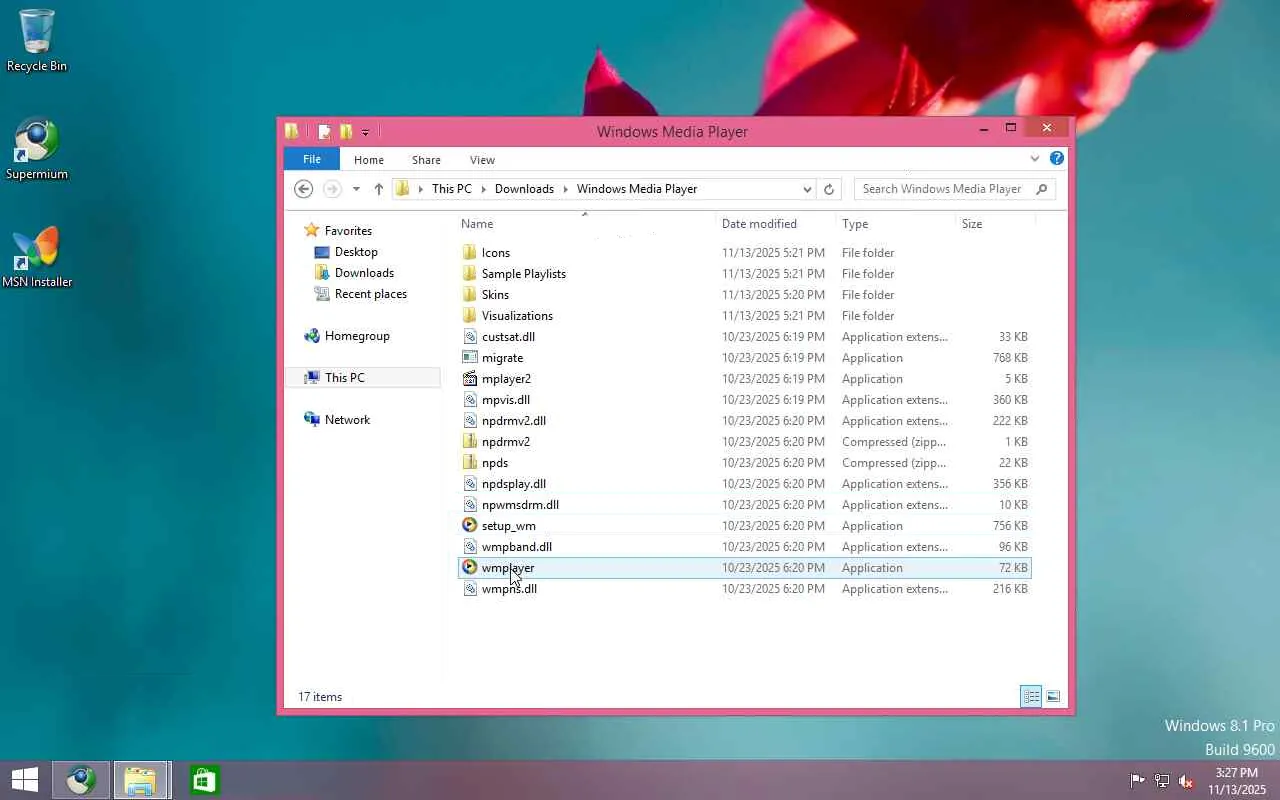1280x800 pixels.
Task: Select the mpvis.dll file name
Action: [x=506, y=400]
